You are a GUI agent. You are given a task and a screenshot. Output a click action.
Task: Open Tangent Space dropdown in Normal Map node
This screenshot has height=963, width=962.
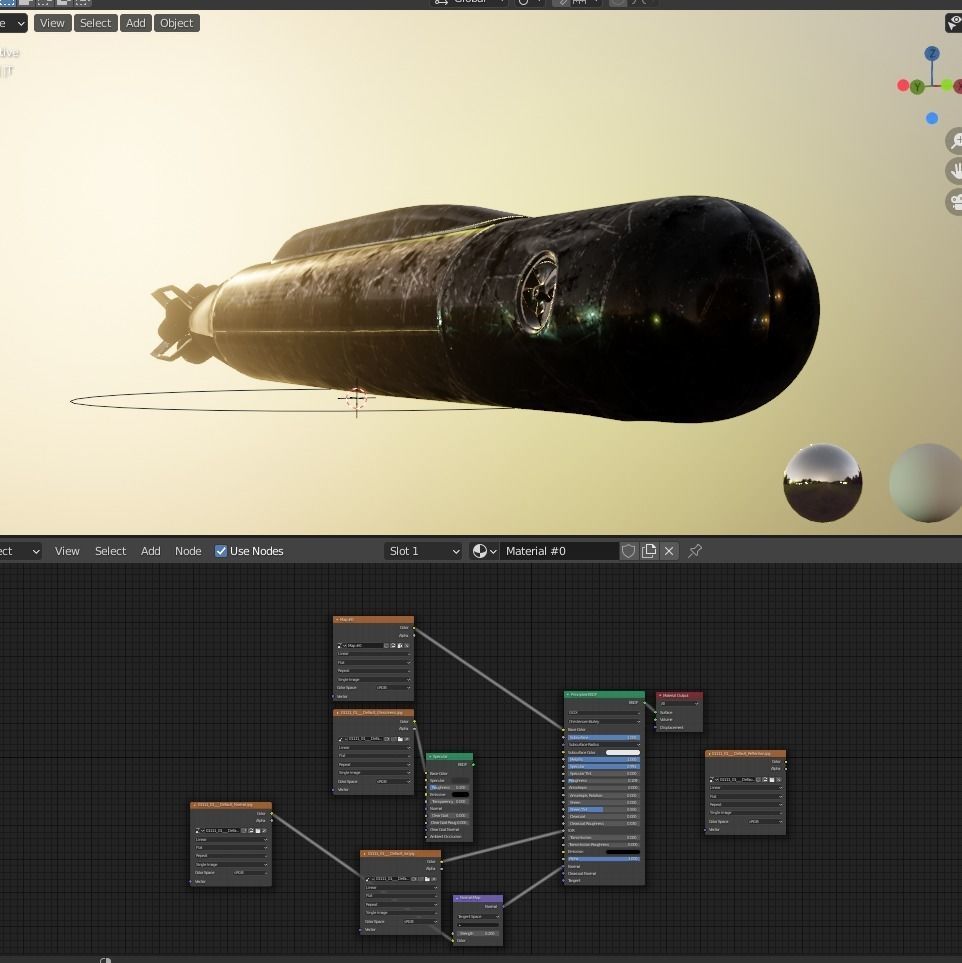tap(479, 916)
